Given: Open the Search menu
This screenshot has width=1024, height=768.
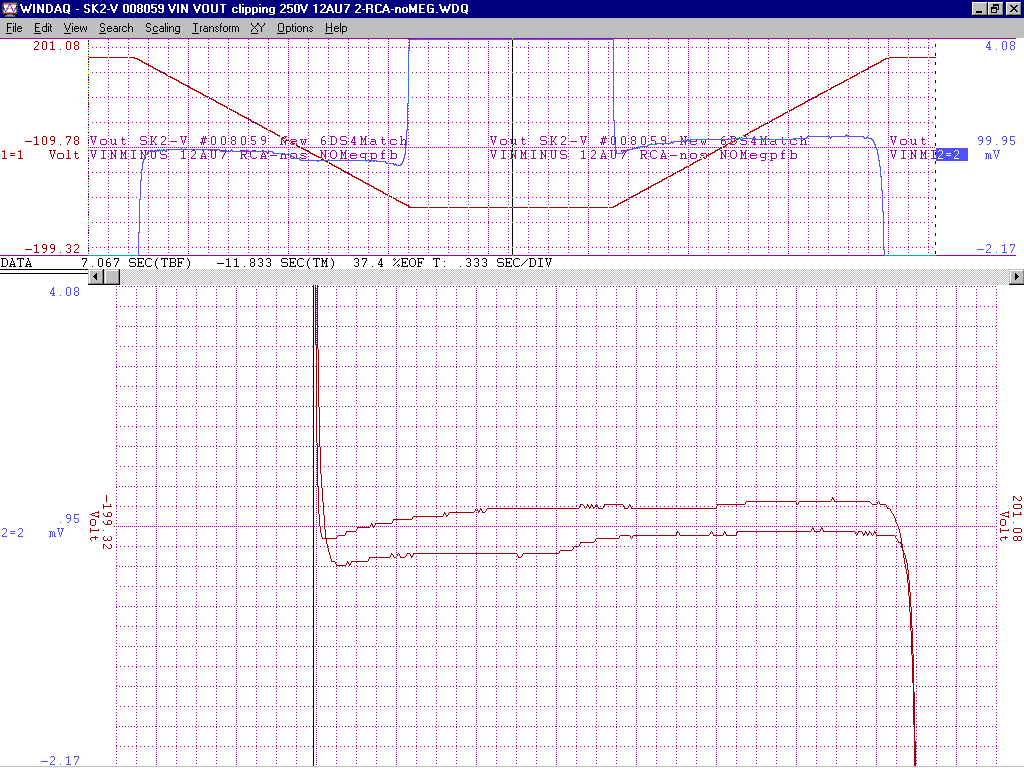Looking at the screenshot, I should click(116, 28).
